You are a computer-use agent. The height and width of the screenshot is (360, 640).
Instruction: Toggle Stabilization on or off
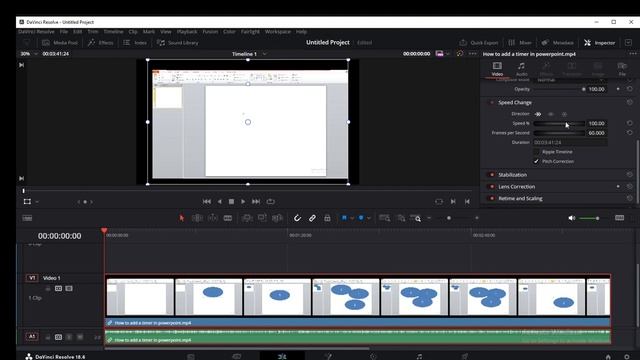(492, 175)
